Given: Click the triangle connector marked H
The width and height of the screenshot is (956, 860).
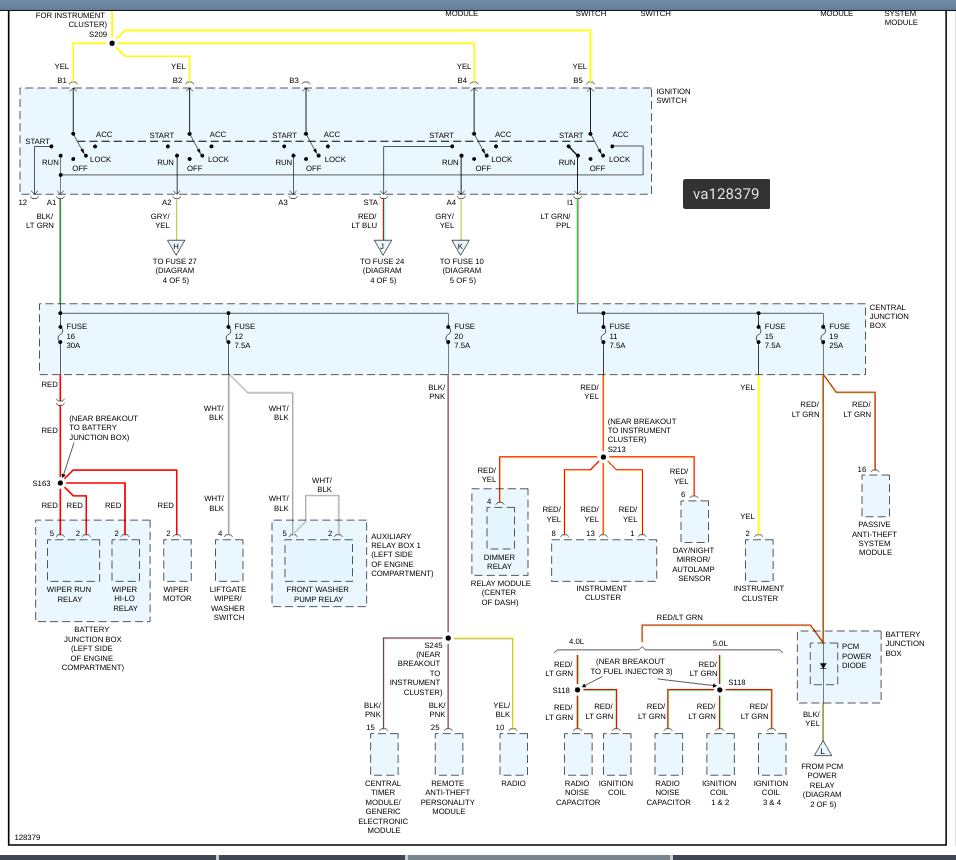Looking at the screenshot, I should coord(176,246).
